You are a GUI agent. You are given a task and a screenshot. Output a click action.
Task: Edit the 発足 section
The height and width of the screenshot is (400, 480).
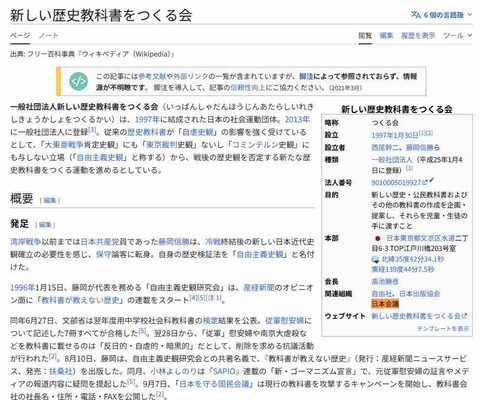coord(45,225)
